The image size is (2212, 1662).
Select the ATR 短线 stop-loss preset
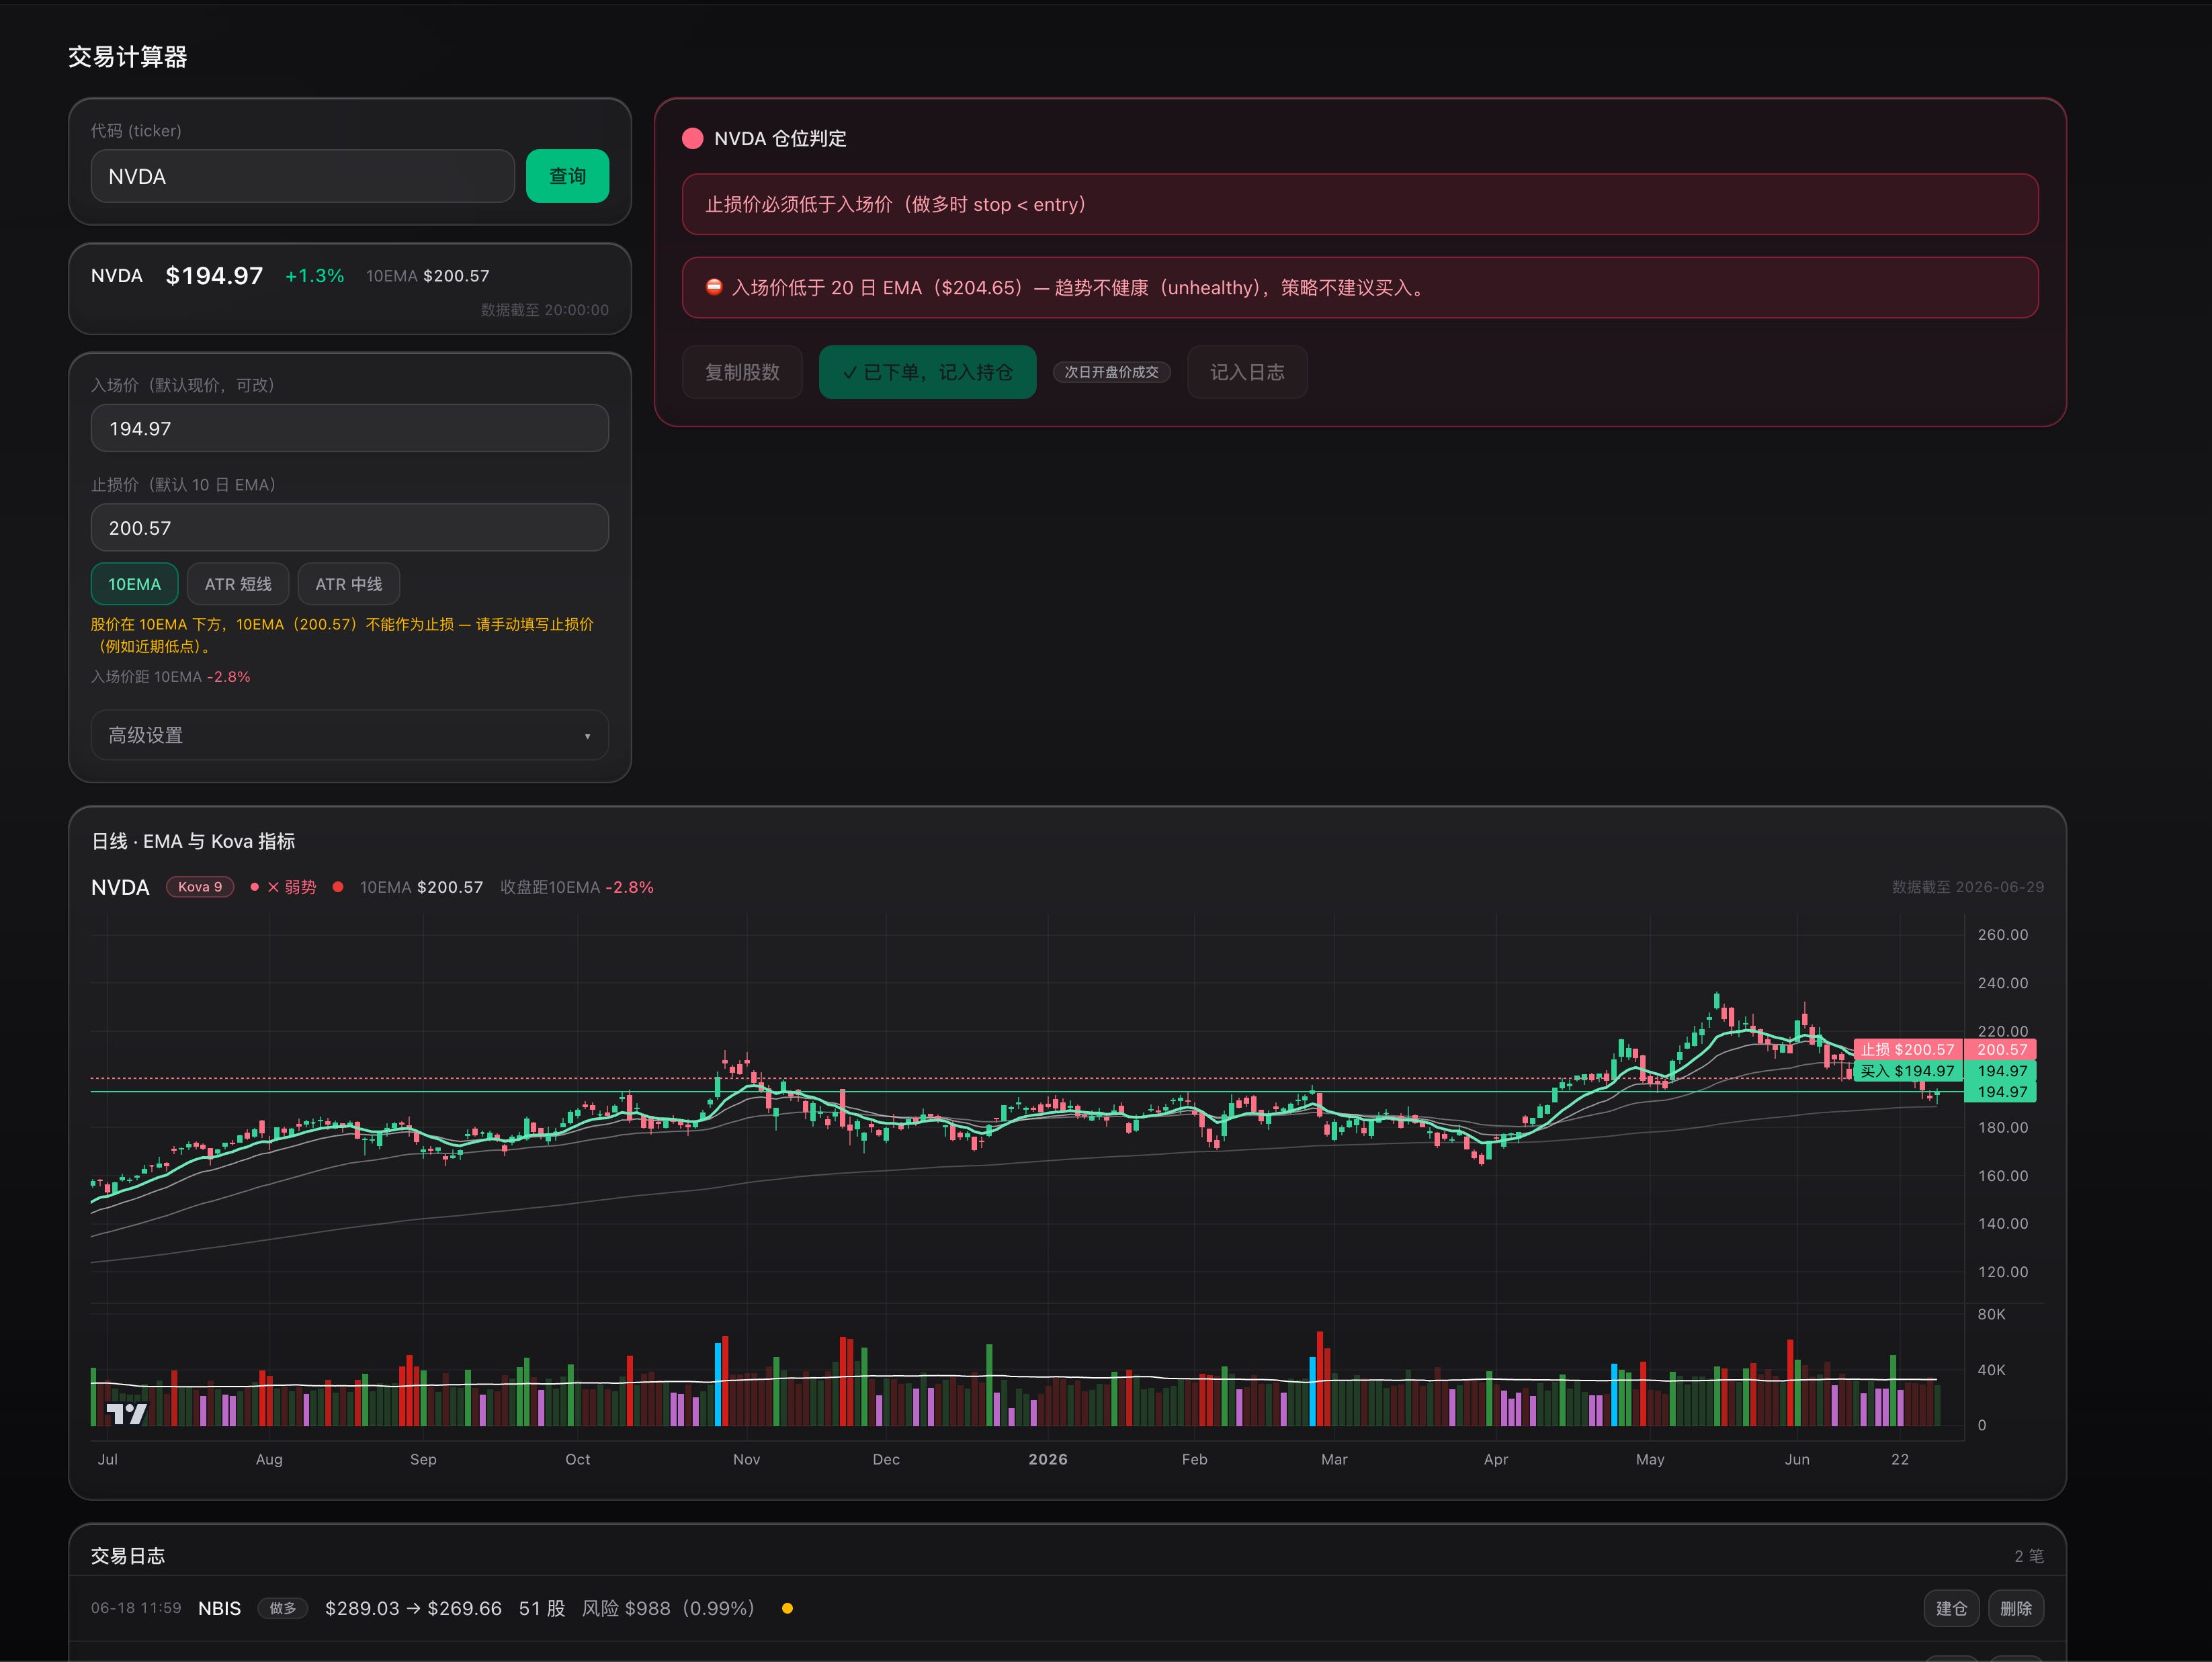point(238,584)
